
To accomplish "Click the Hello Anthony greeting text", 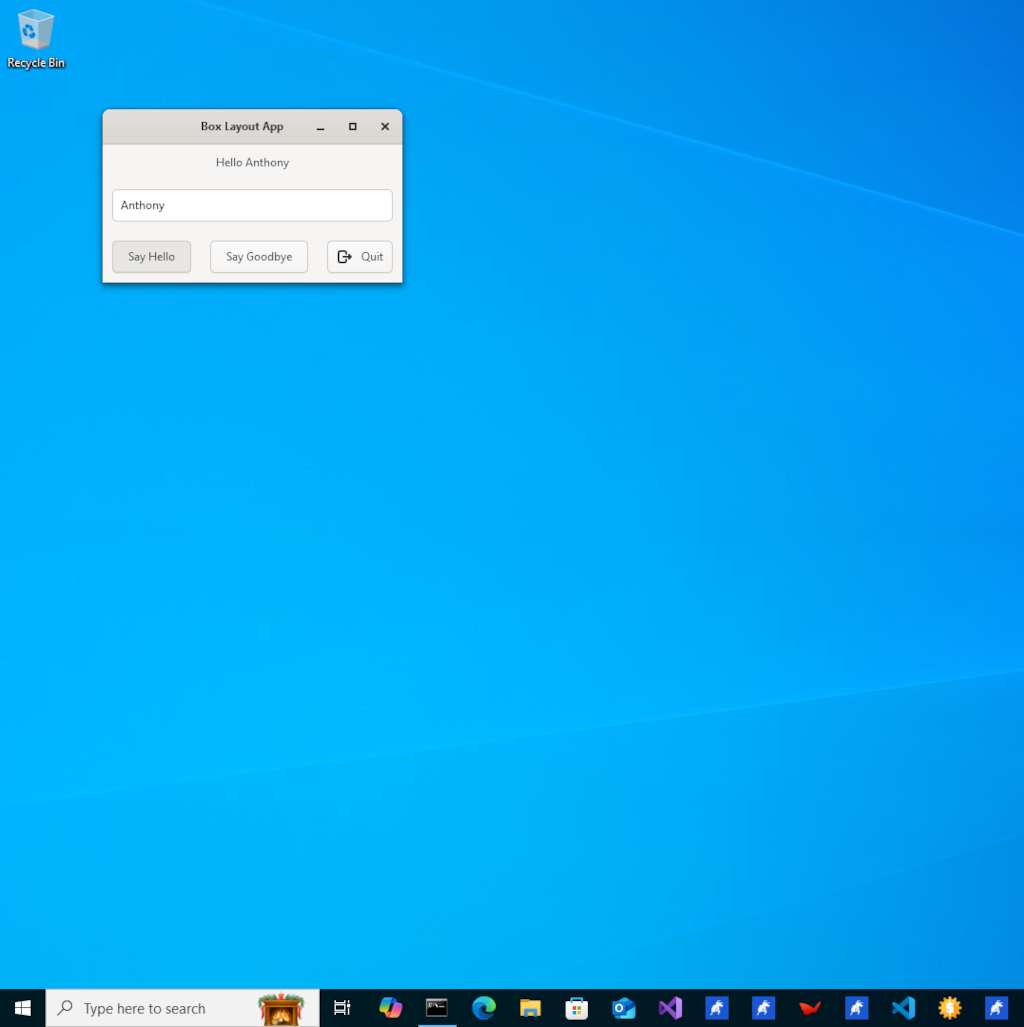I will pyautogui.click(x=251, y=162).
